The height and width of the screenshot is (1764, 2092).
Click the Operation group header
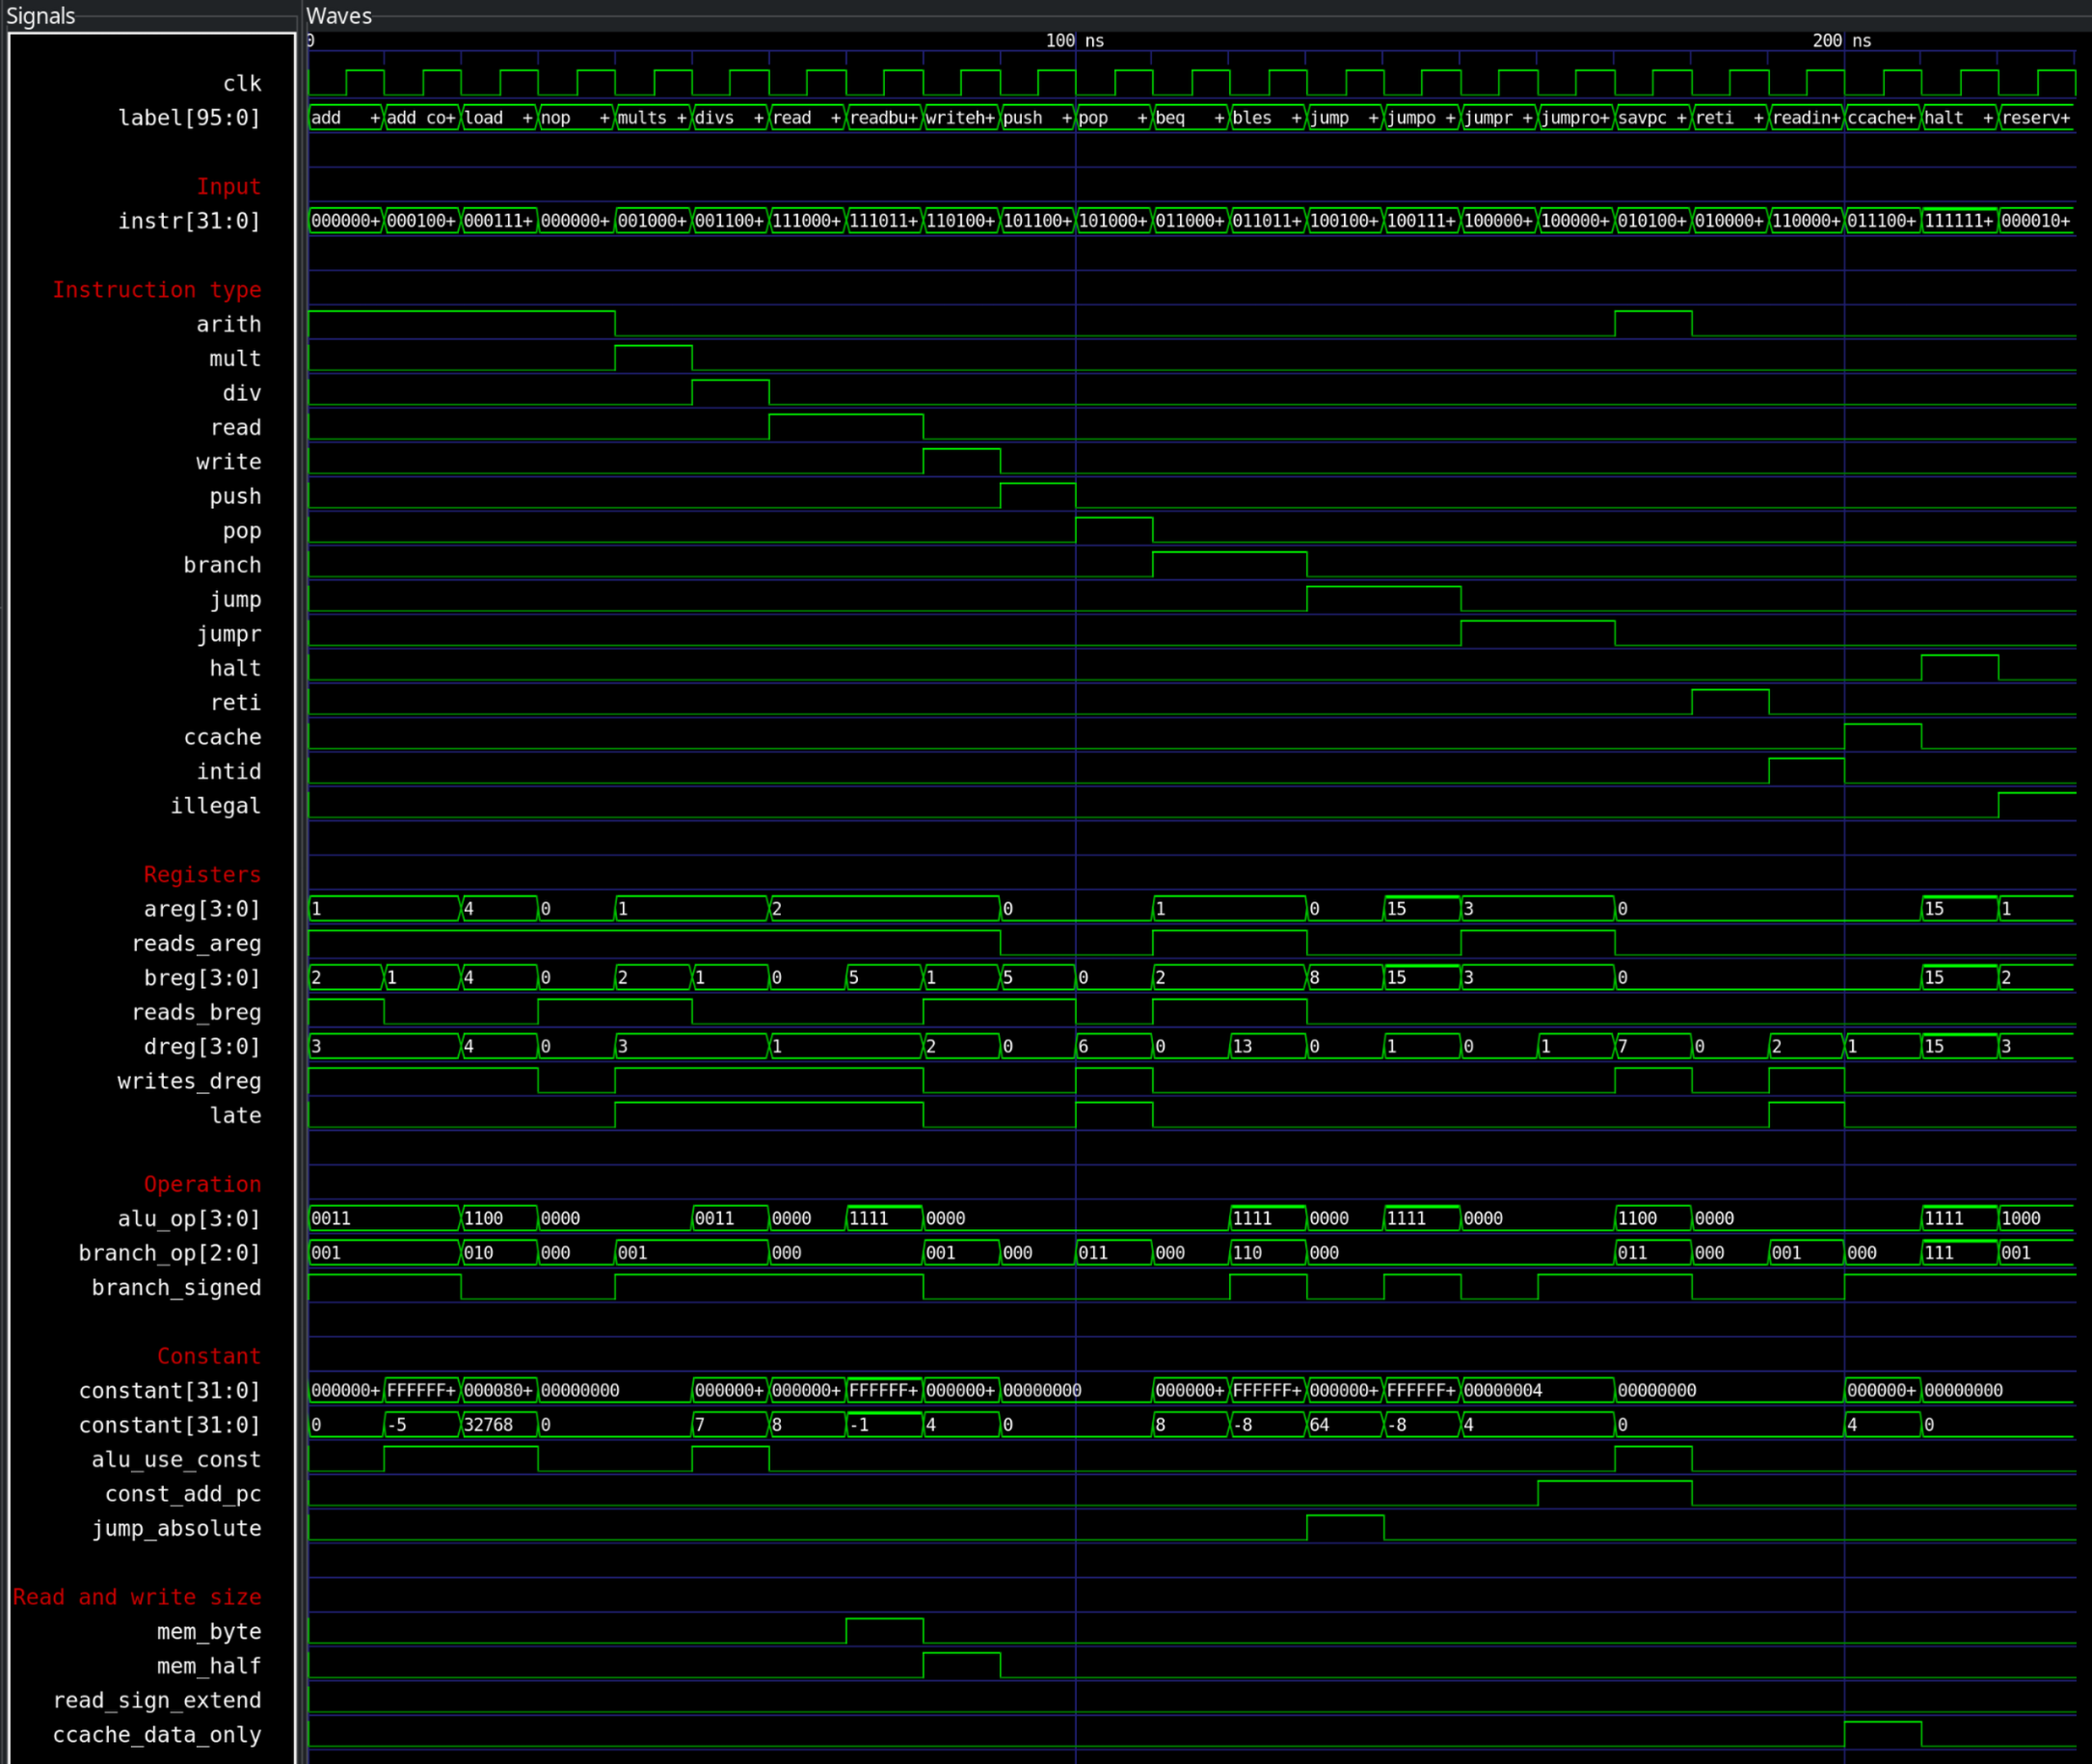[202, 1185]
